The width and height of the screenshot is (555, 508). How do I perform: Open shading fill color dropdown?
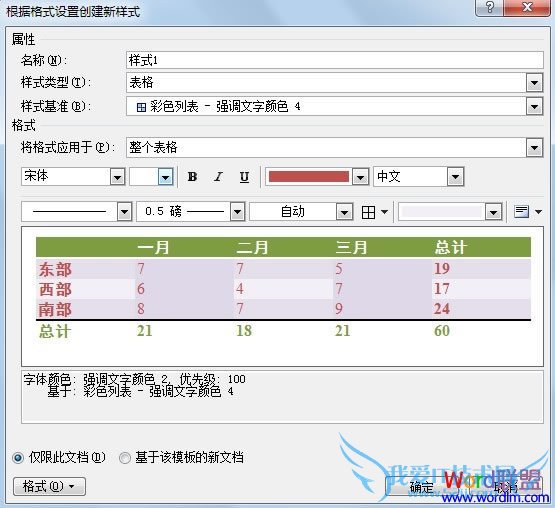(x=493, y=212)
